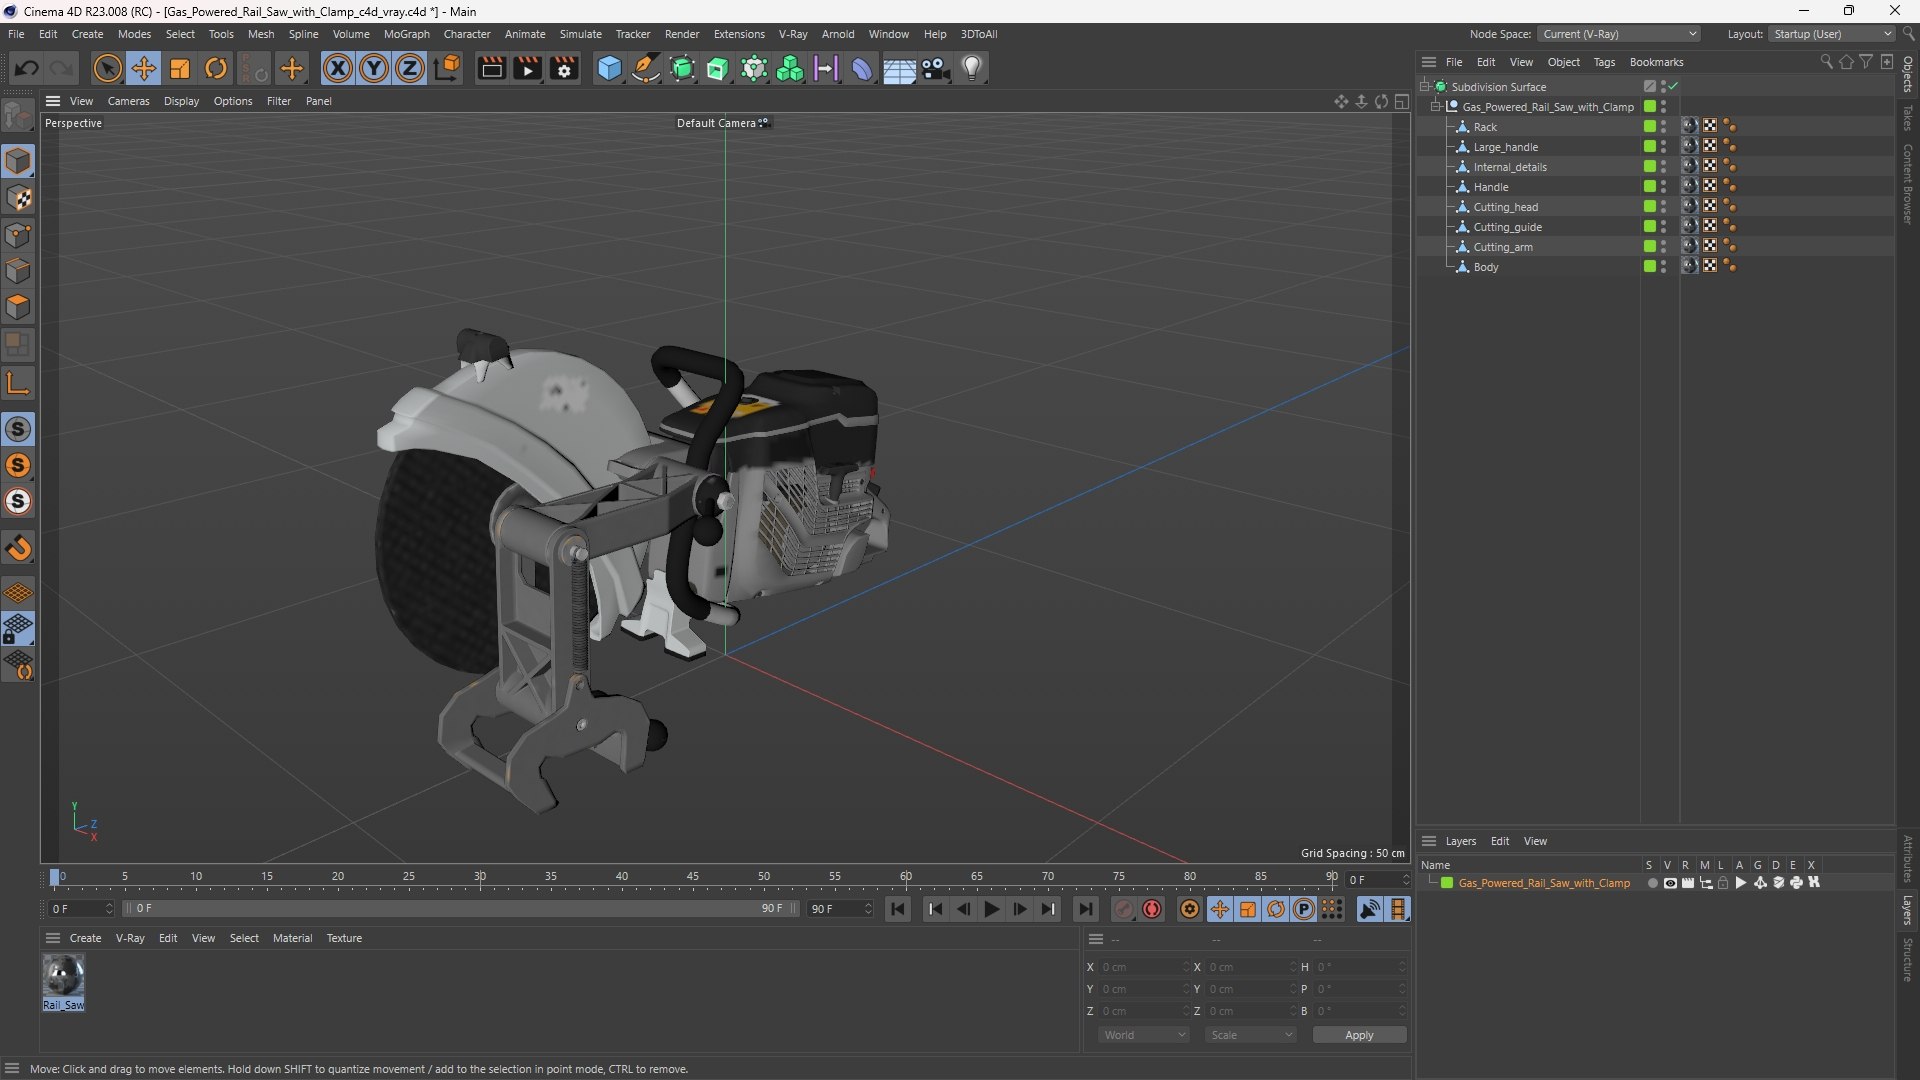Click the Make Editable icon in left toolbar
Screen dimensions: 1920x1080
click(x=19, y=116)
